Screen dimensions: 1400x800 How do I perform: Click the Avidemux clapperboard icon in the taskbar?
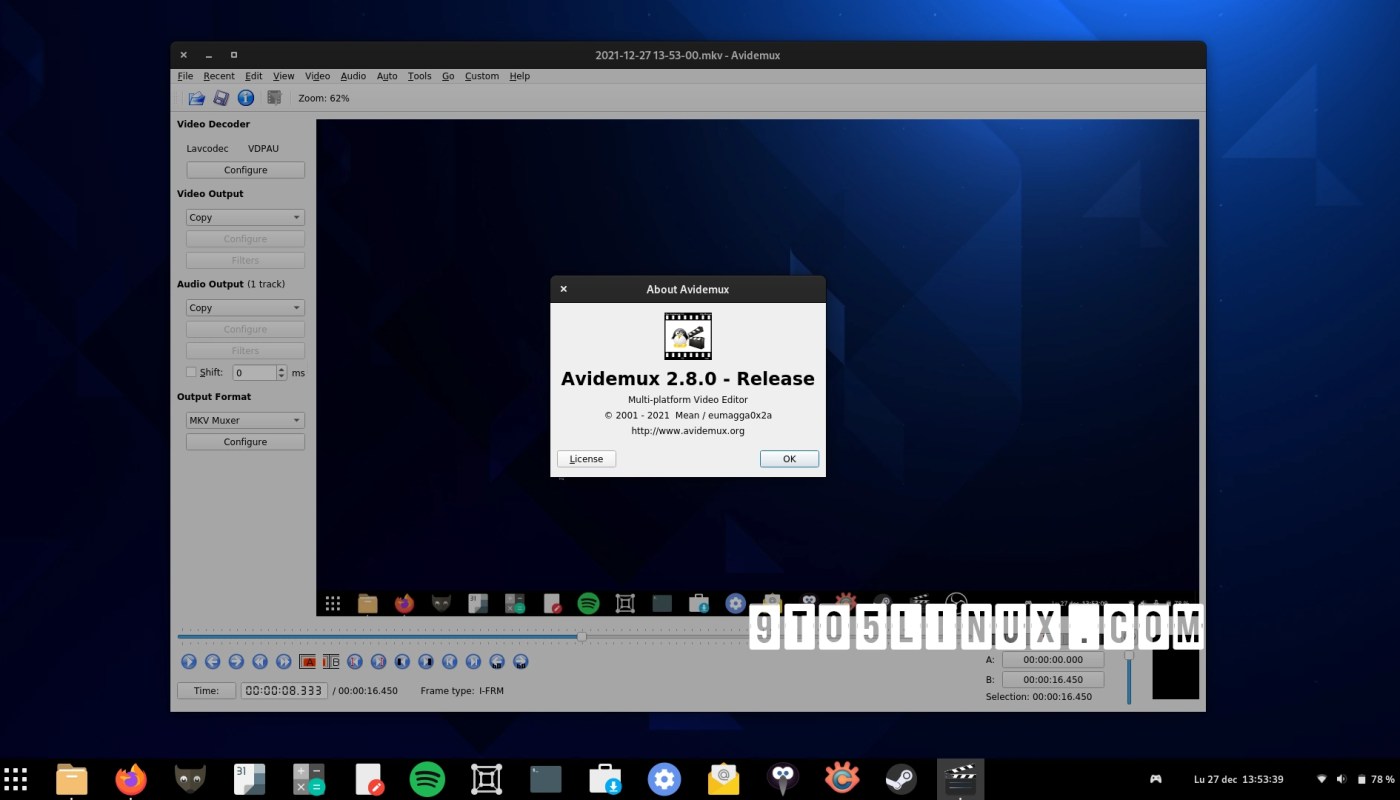point(961,779)
